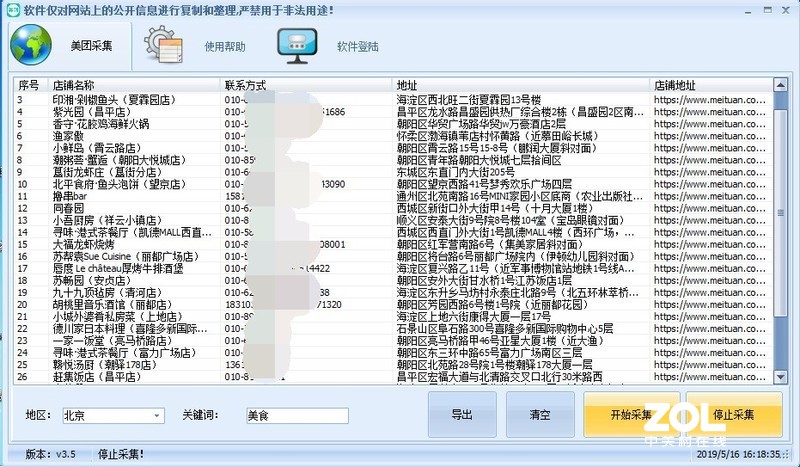800x467 pixels.
Task: Click the scroll up arrow of the list
Action: pyautogui.click(x=780, y=85)
